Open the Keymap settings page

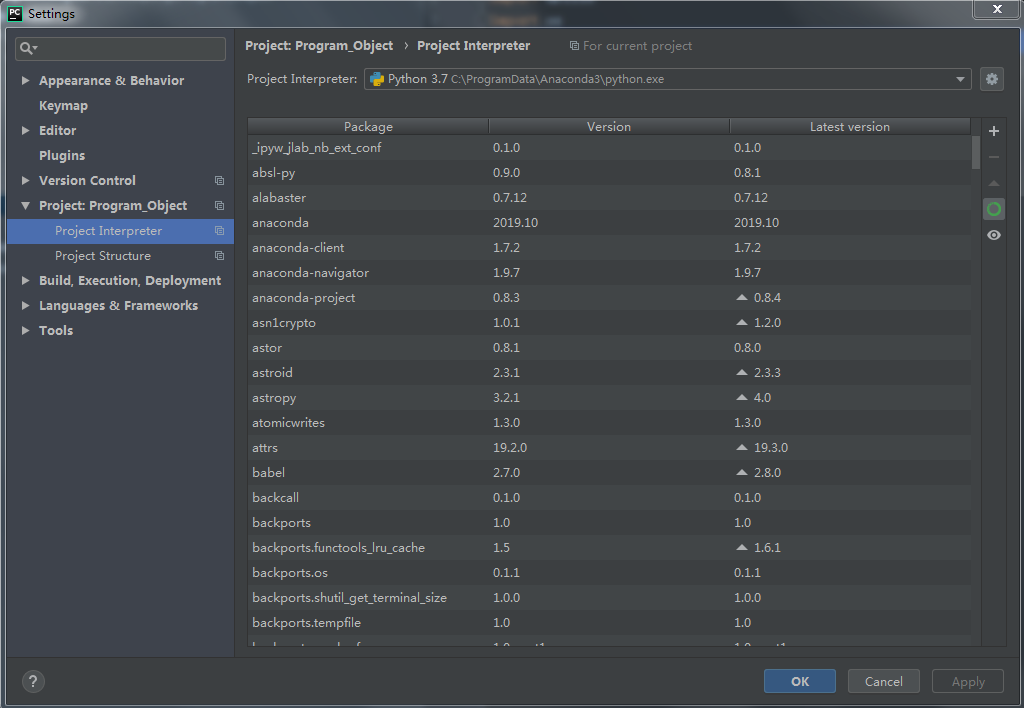pyautogui.click(x=63, y=106)
